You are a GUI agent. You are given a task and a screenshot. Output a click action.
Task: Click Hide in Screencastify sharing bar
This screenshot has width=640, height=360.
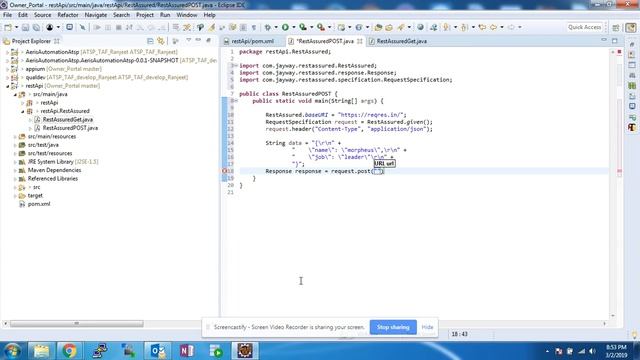[427, 327]
